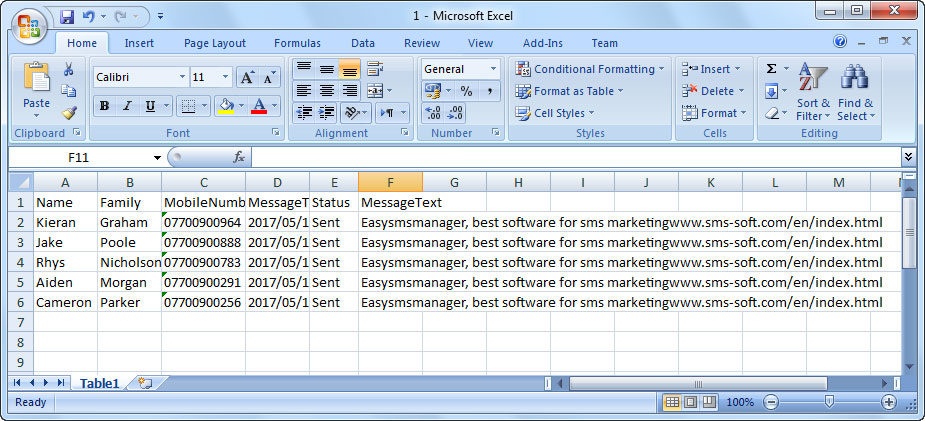Open Font dialog box launcher
This screenshot has height=421, width=925.
coord(275,133)
